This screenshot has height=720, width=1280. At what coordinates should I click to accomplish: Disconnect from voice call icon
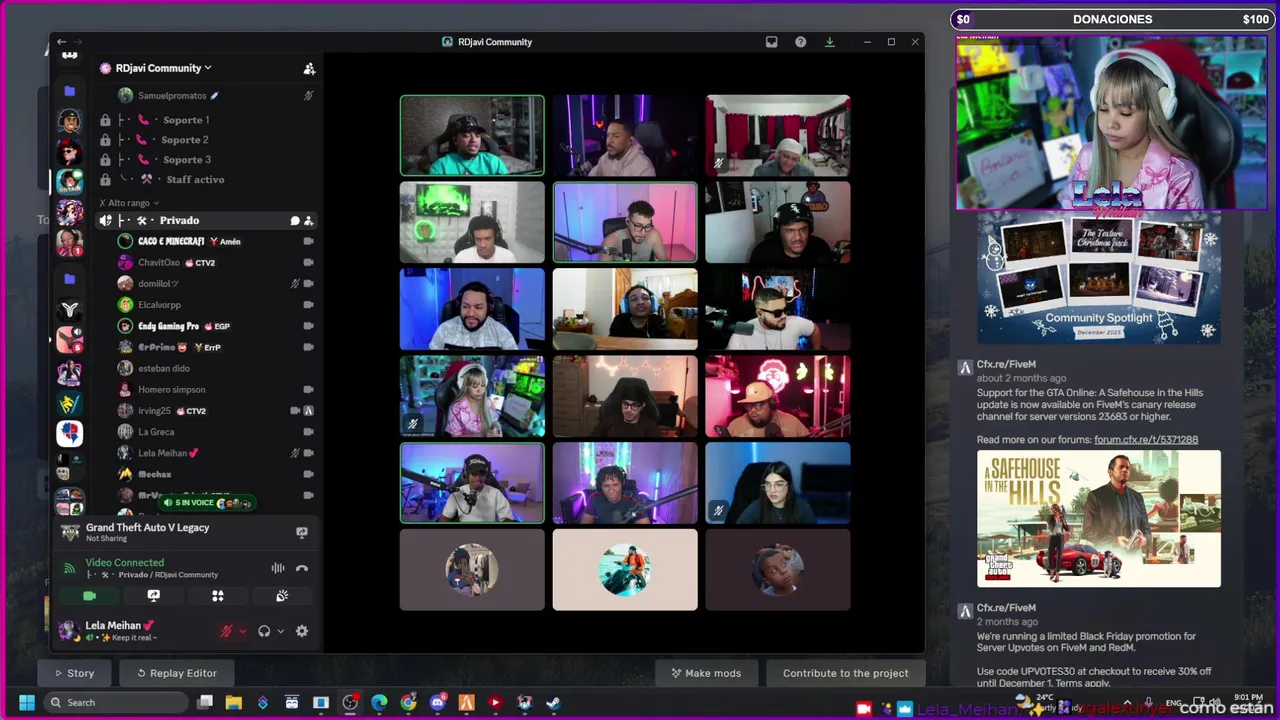302,568
